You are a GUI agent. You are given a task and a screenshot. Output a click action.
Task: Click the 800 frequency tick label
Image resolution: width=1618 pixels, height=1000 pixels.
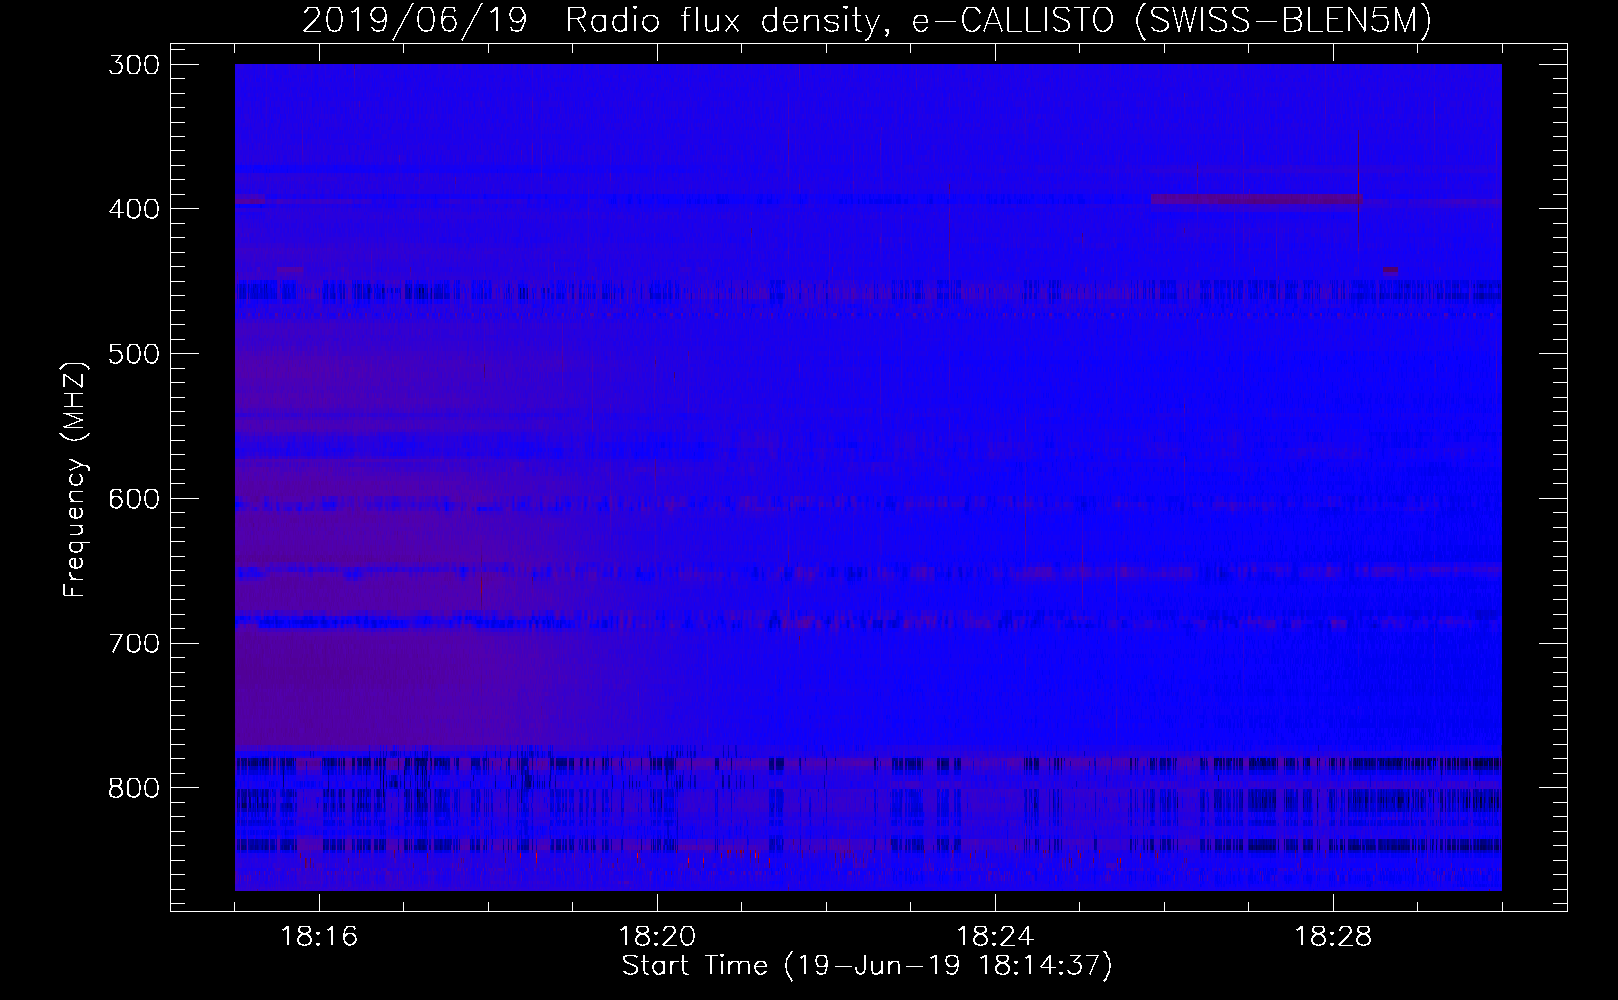click(132, 788)
